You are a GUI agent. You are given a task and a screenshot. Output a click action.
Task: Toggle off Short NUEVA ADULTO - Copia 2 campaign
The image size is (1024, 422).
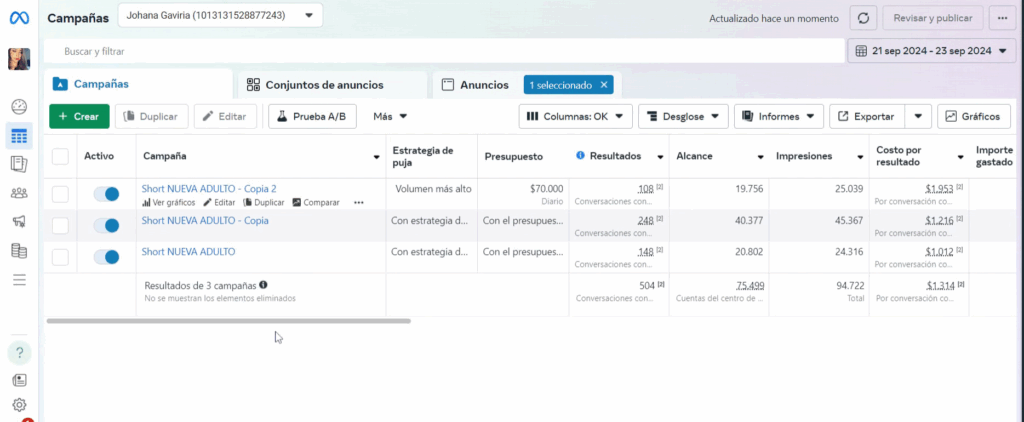click(x=106, y=194)
